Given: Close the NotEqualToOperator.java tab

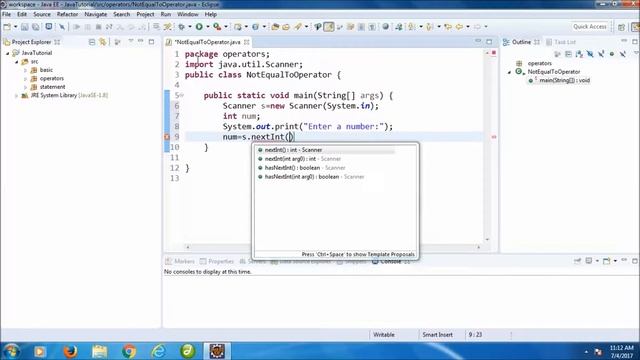Looking at the screenshot, I should pos(247,42).
